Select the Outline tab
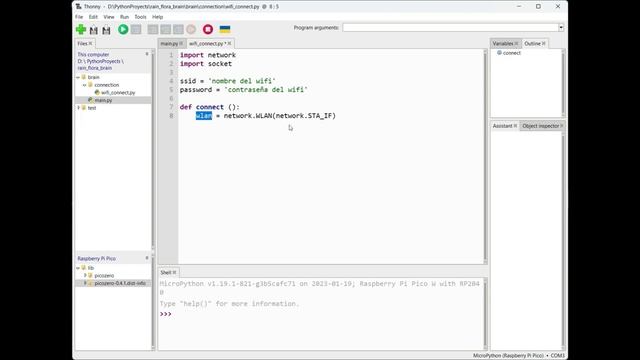This screenshot has height=360, width=640. coord(532,43)
